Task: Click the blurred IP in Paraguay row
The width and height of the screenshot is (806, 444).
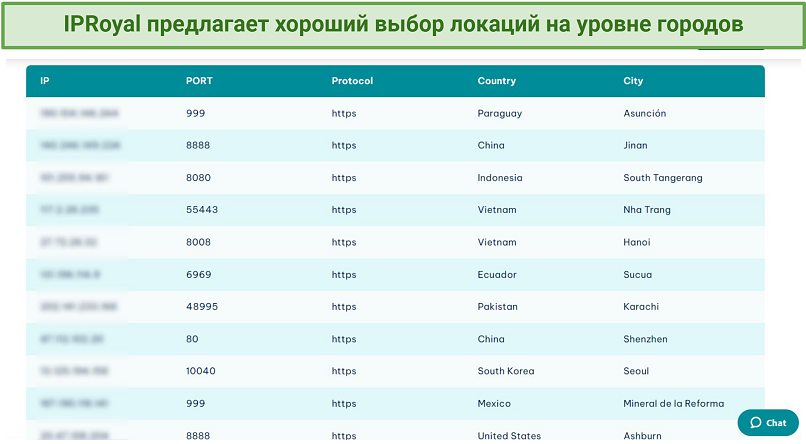Action: pos(79,113)
